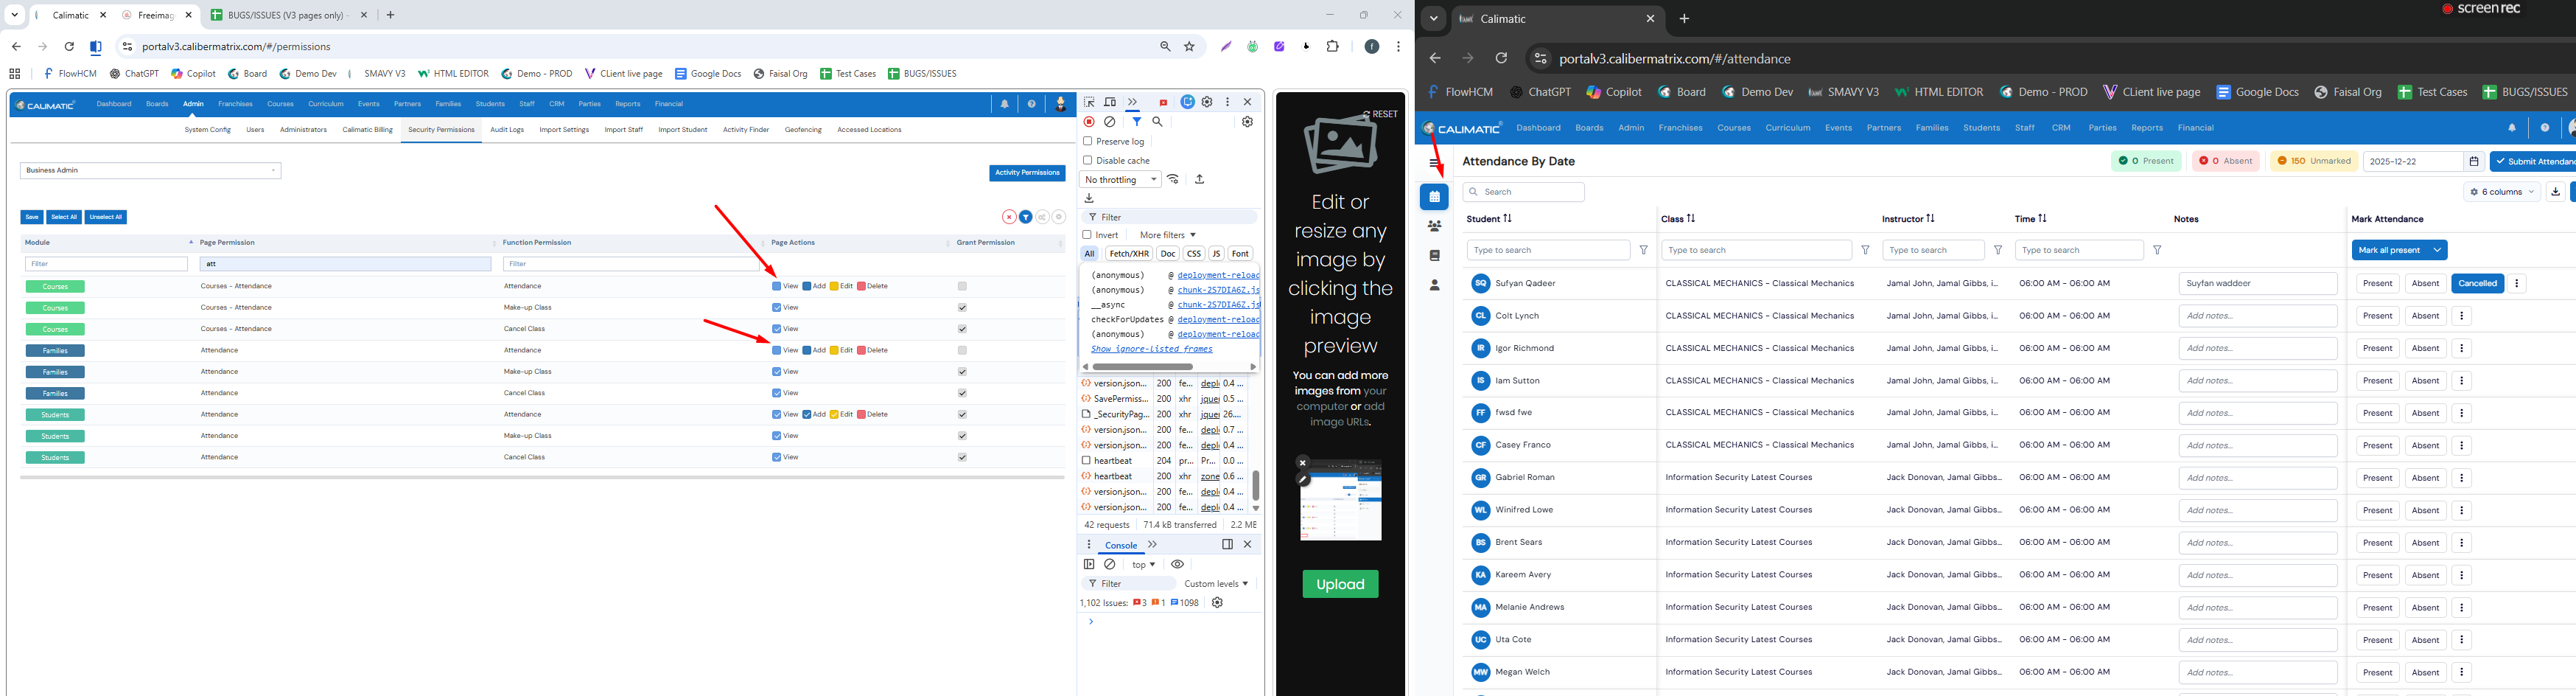
Task: Toggle the DevTools device toolbar icon
Action: (x=1110, y=102)
